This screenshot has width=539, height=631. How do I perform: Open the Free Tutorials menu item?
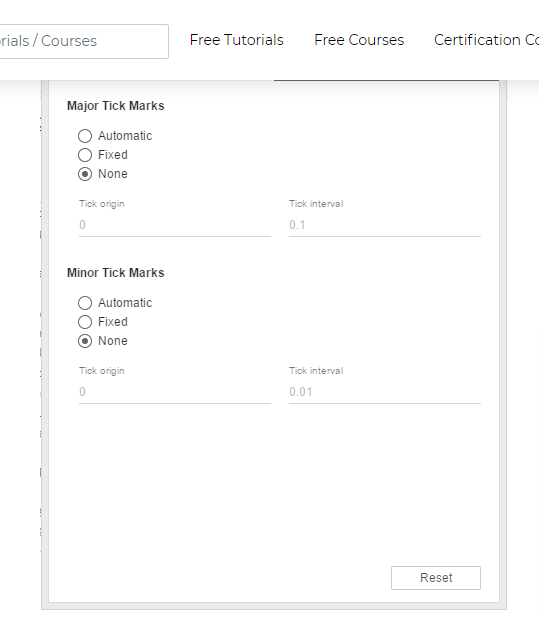click(237, 40)
